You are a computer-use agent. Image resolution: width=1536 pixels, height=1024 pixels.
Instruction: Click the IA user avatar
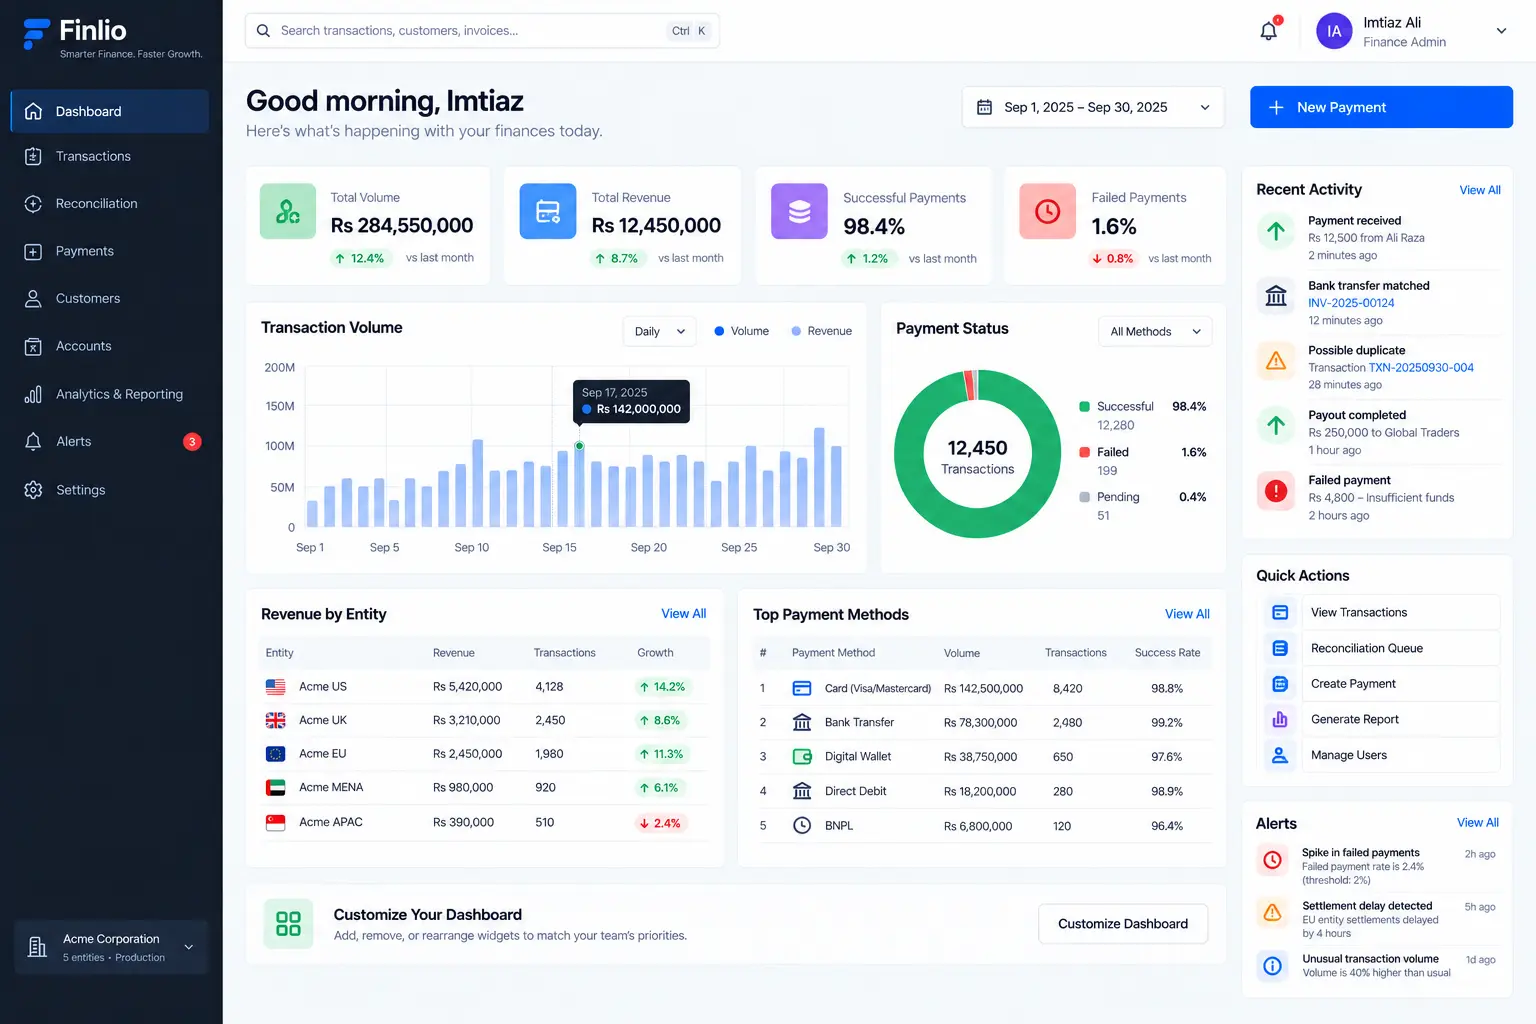(x=1334, y=31)
